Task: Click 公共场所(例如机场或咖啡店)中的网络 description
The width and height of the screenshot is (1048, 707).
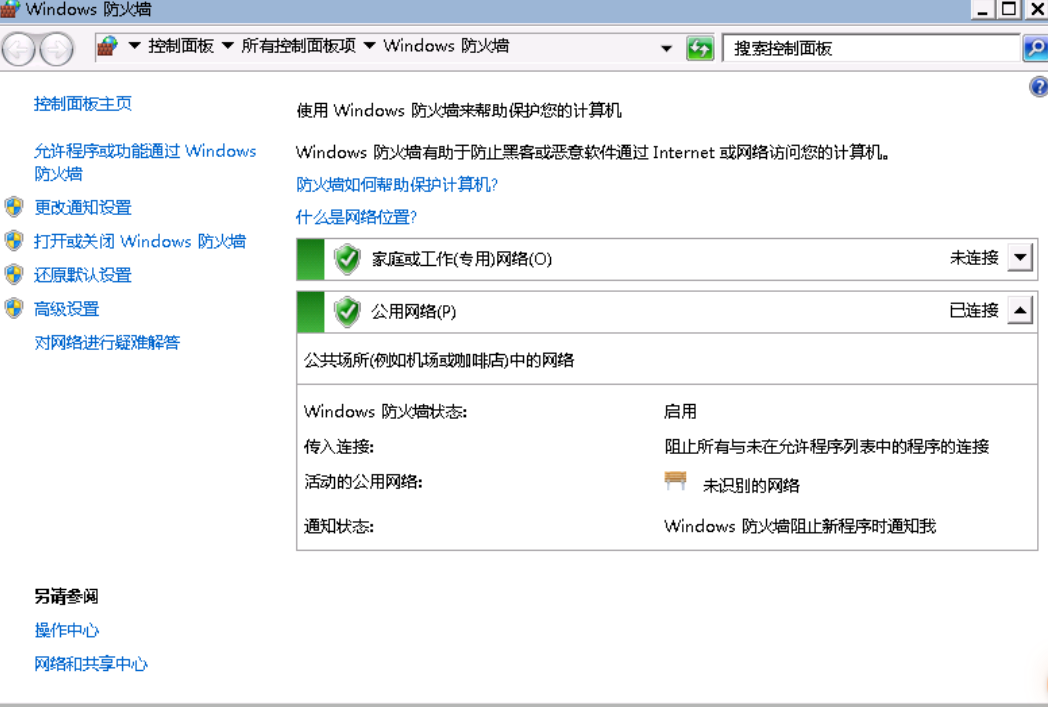Action: 439,361
